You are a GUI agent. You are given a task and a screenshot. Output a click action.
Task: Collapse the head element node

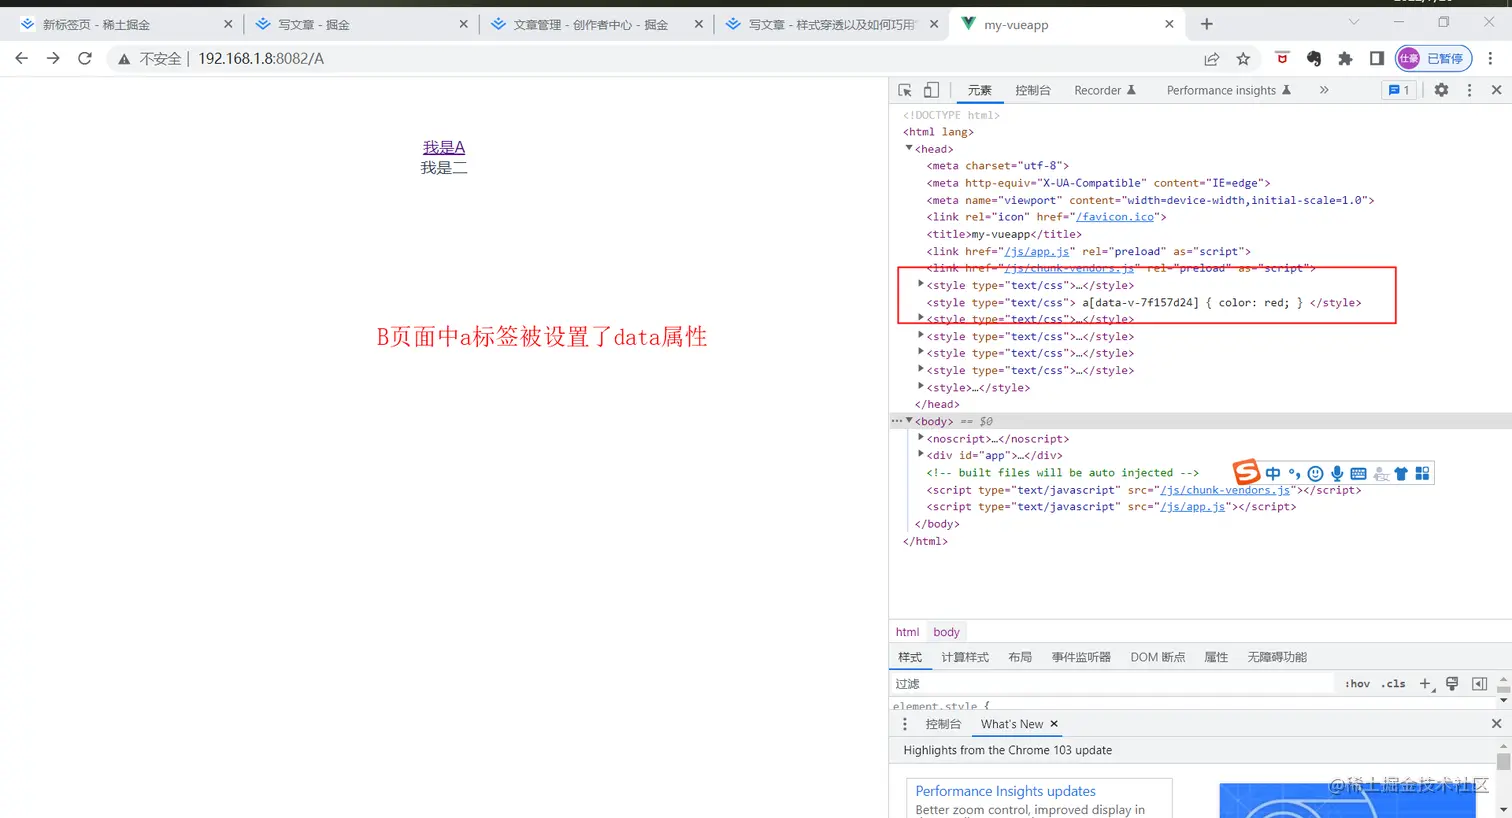pyautogui.click(x=909, y=148)
